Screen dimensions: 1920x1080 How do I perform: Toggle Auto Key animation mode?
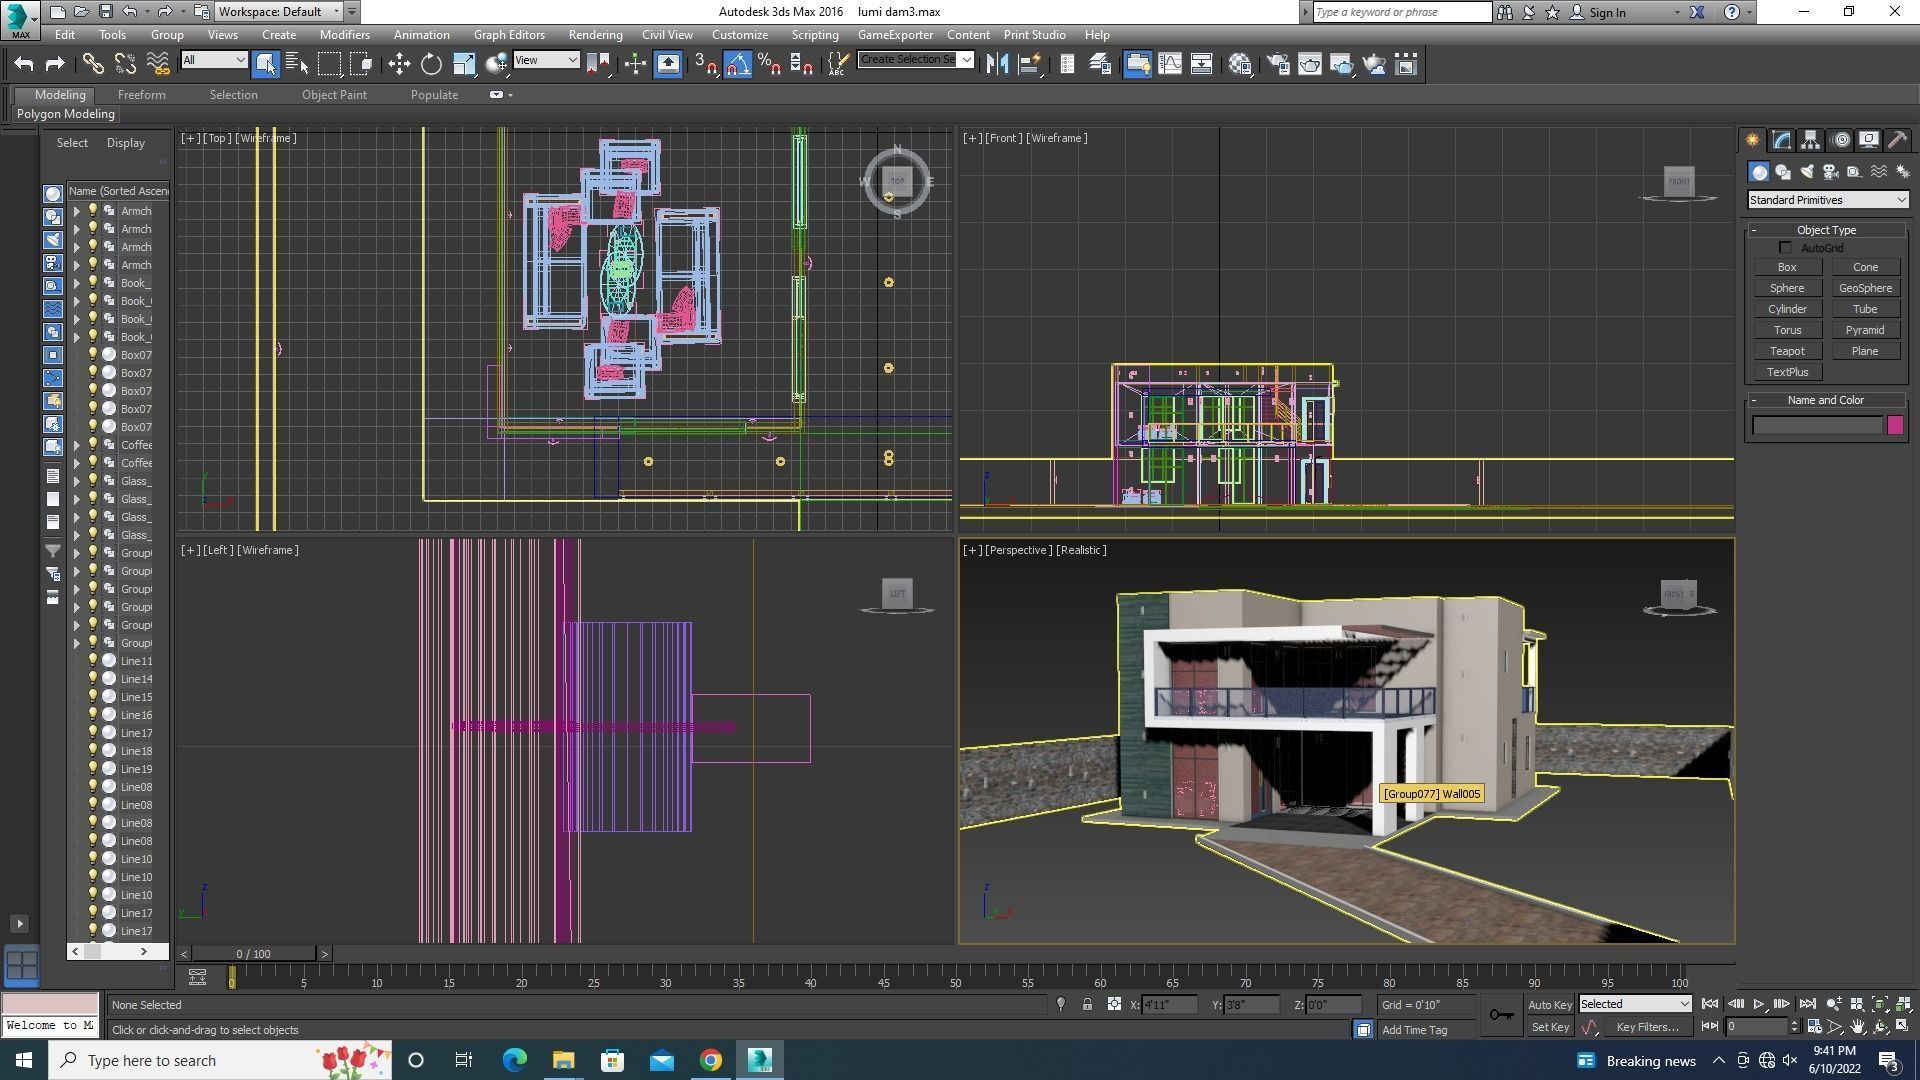[1549, 1005]
